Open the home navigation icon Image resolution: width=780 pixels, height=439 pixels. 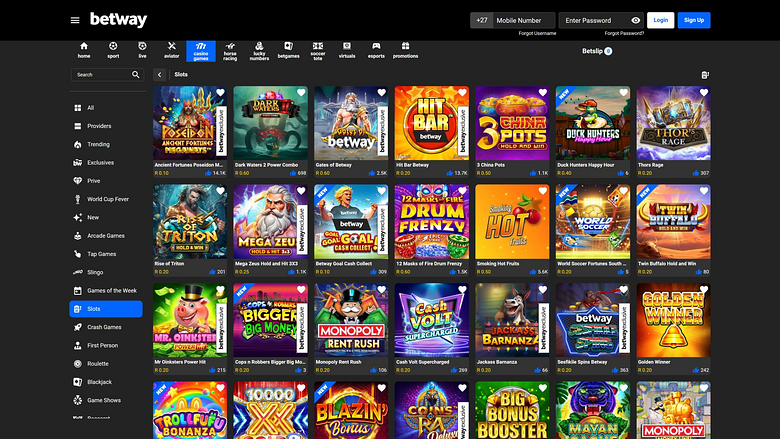pyautogui.click(x=84, y=51)
